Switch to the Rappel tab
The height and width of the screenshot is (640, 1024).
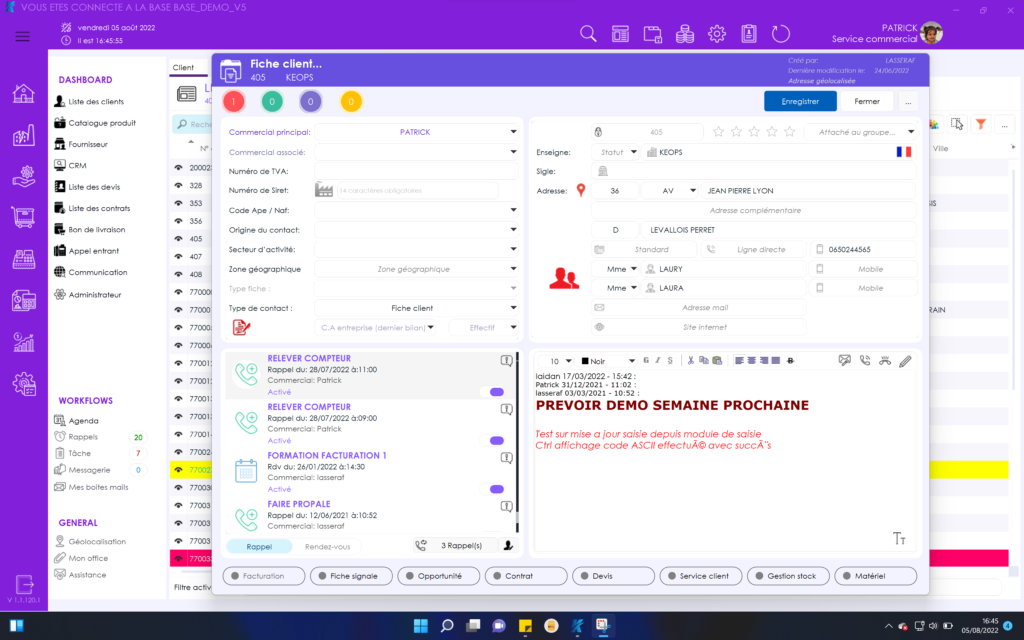coord(259,547)
